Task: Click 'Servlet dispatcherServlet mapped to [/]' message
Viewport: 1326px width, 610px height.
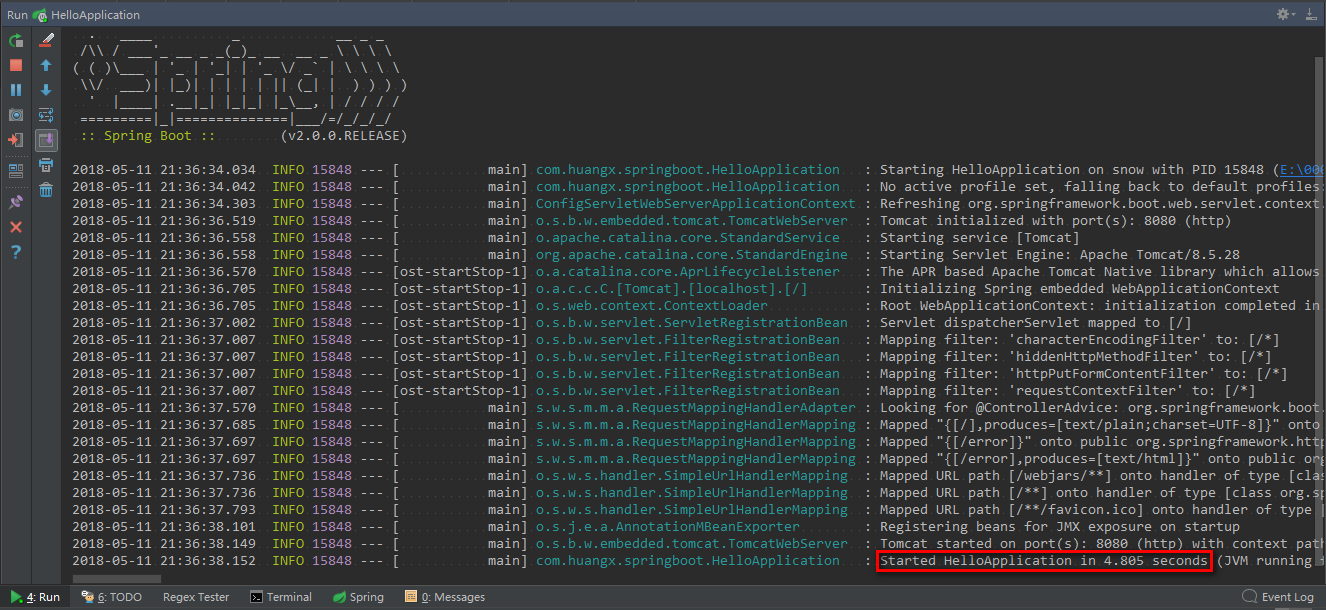Action: pyautogui.click(x=1036, y=323)
